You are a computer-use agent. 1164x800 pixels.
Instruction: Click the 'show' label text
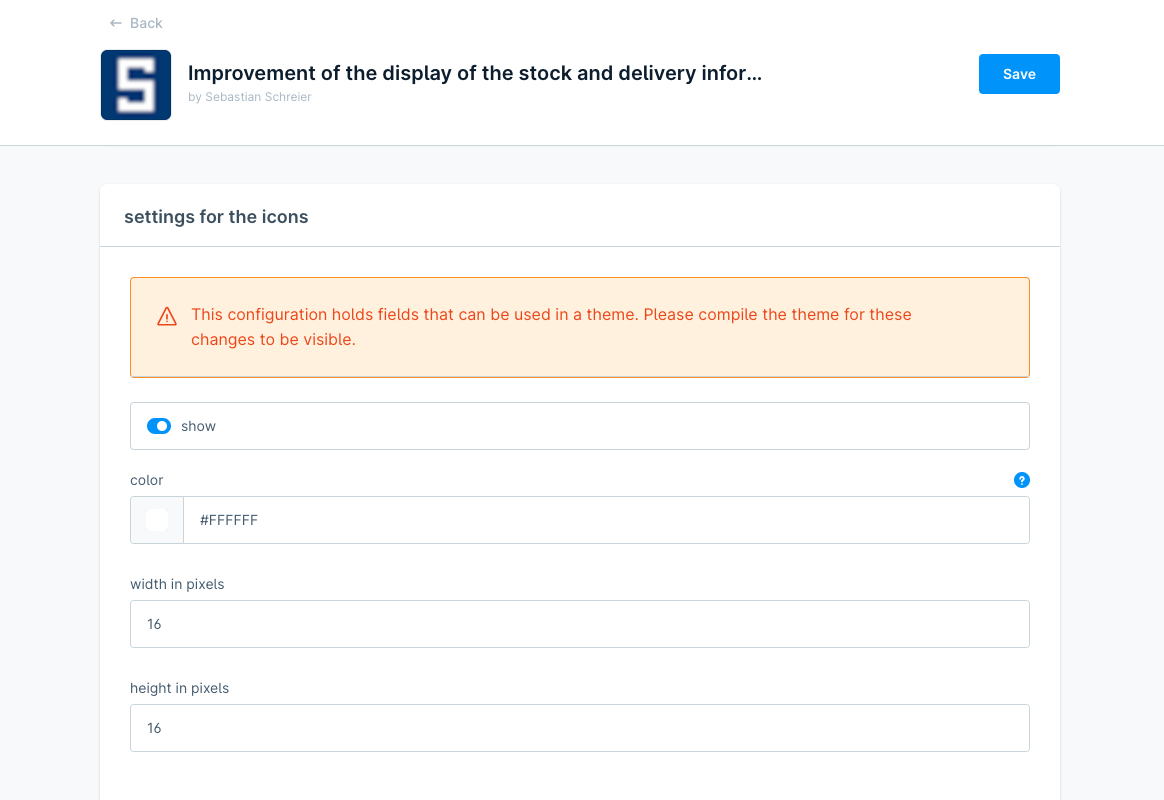[x=198, y=426]
